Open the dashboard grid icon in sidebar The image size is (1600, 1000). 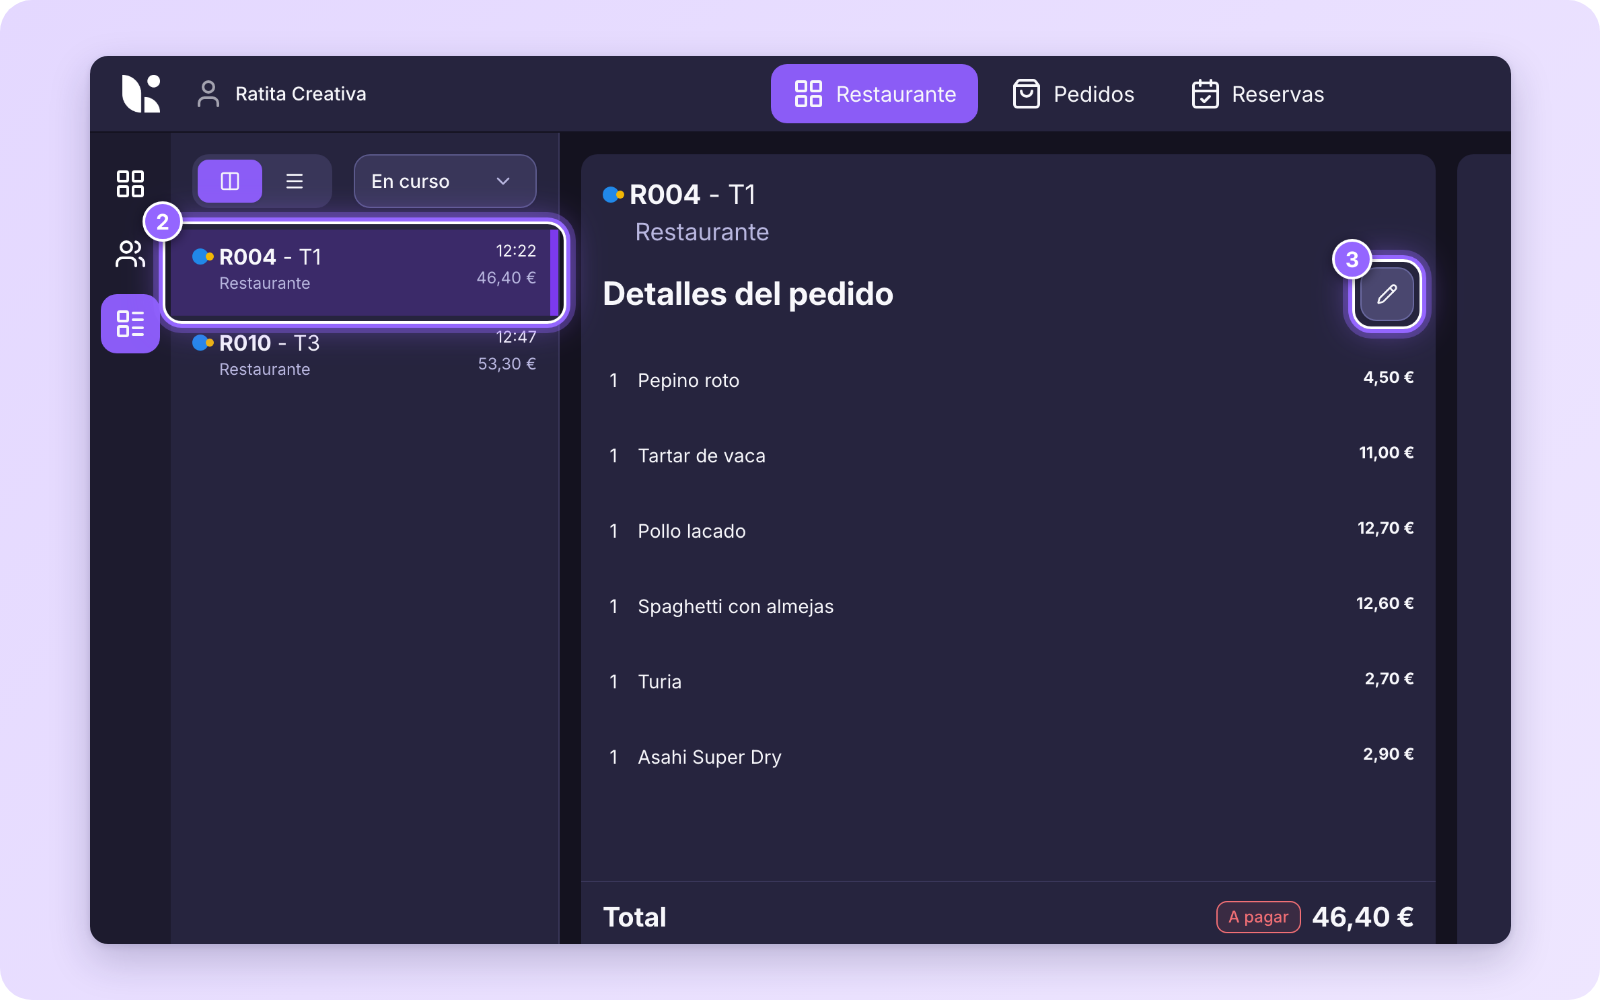click(130, 183)
